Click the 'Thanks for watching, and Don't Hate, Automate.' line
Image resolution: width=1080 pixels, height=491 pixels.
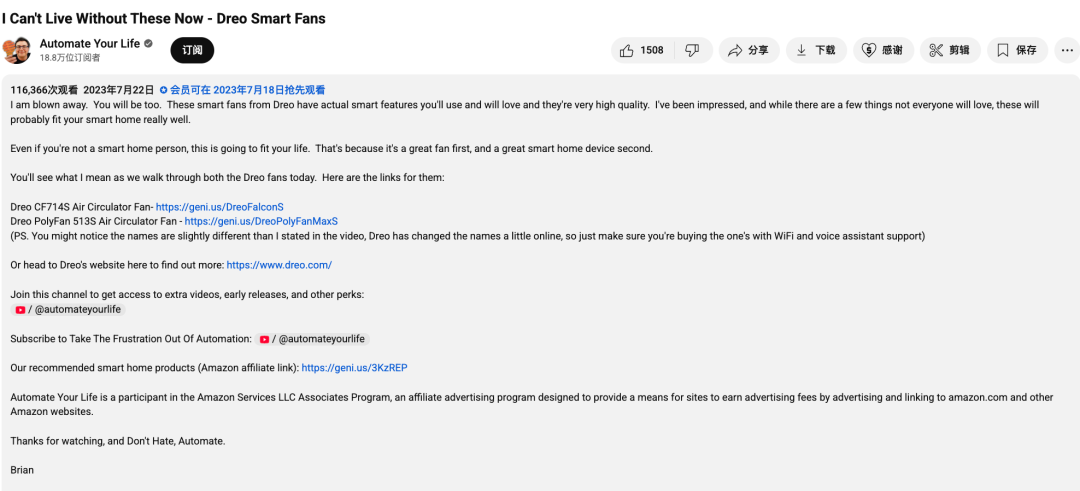click(118, 441)
